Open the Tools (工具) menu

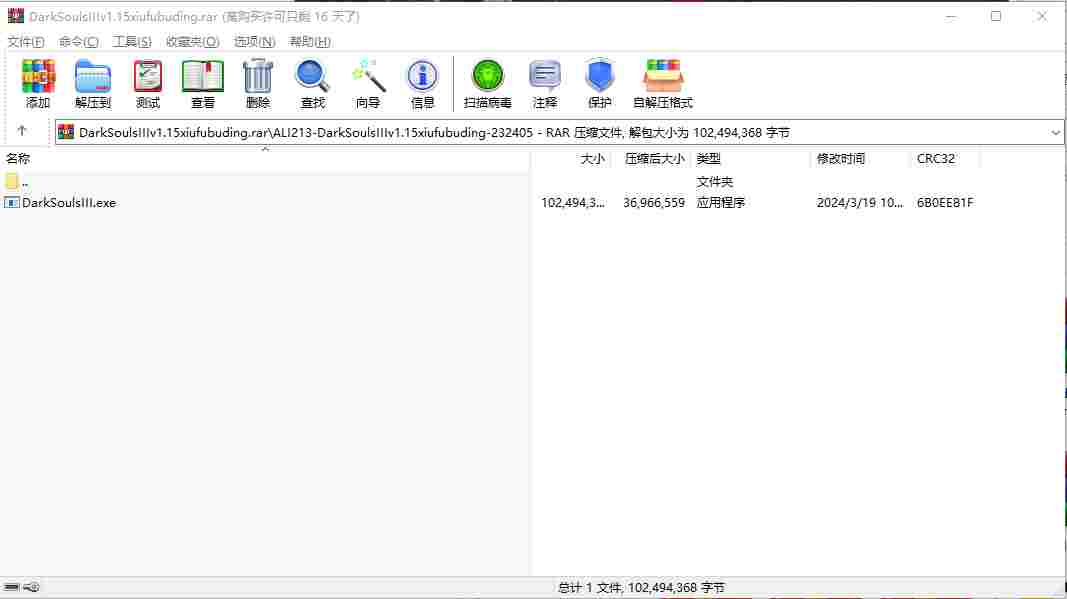pos(132,42)
